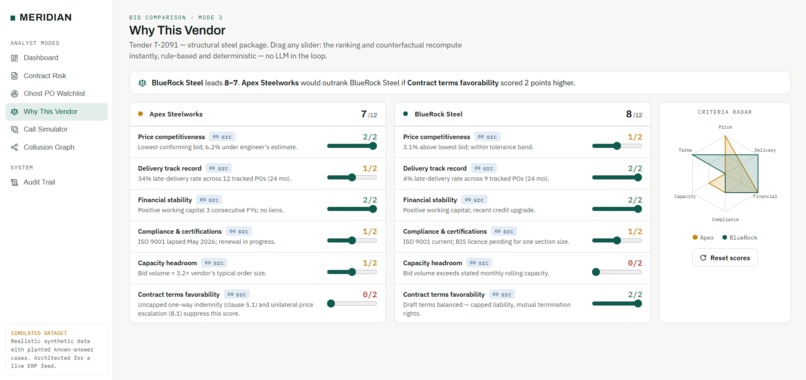806x380 pixels.
Task: Click BlueRock Steel card header
Action: point(523,114)
